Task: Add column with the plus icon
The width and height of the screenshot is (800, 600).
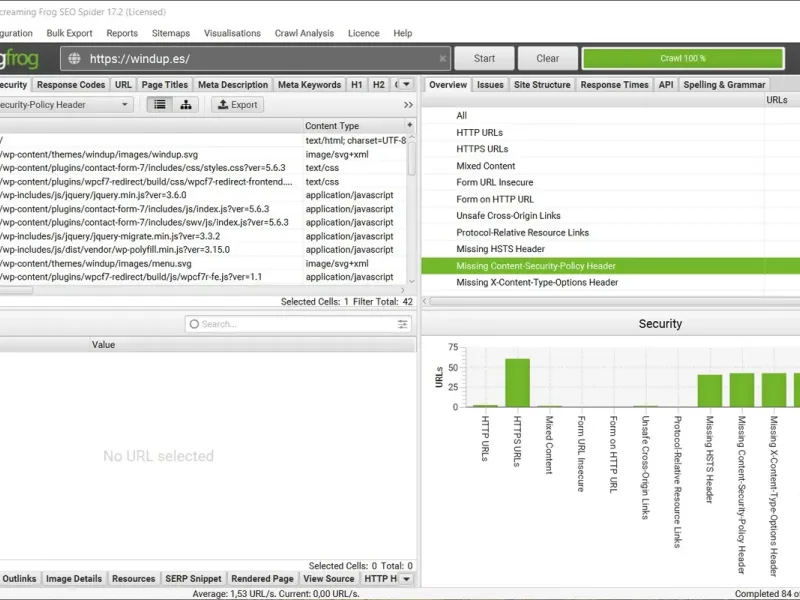Action: [410, 125]
